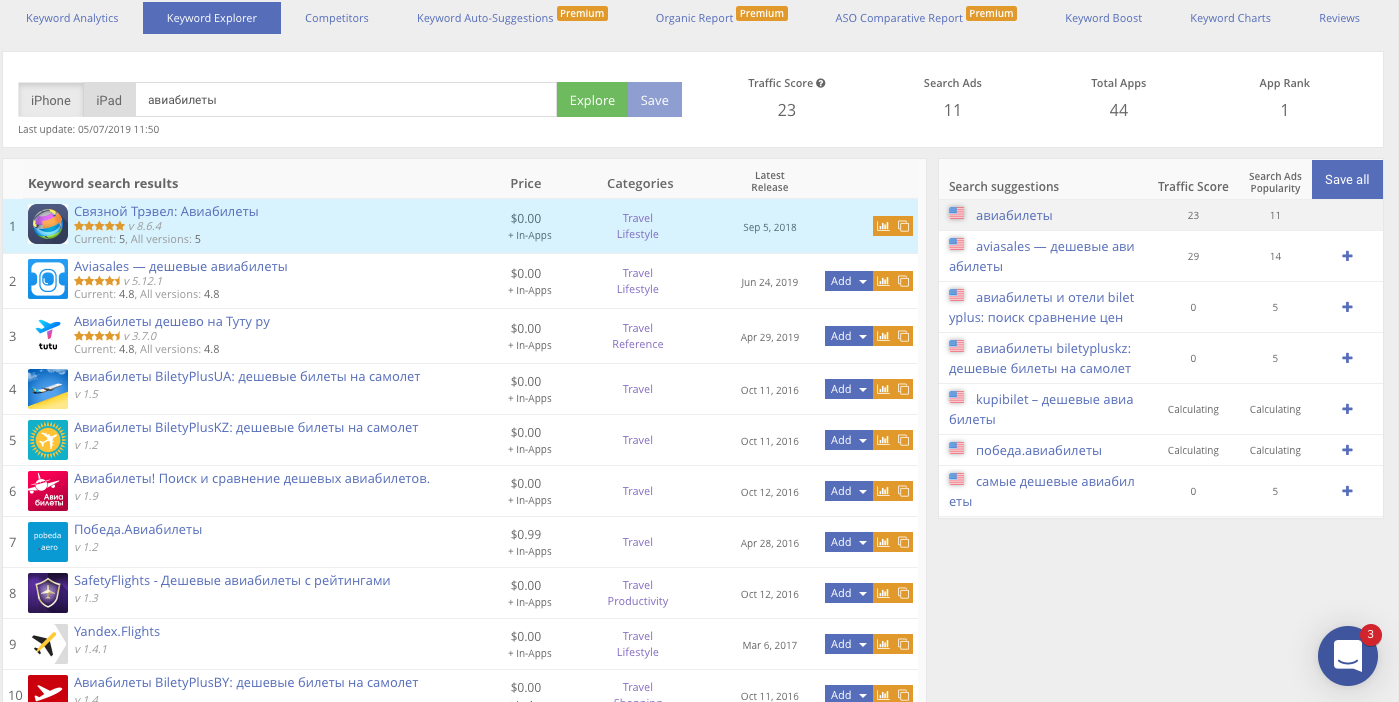Open the SafetyFlights app link

point(232,581)
